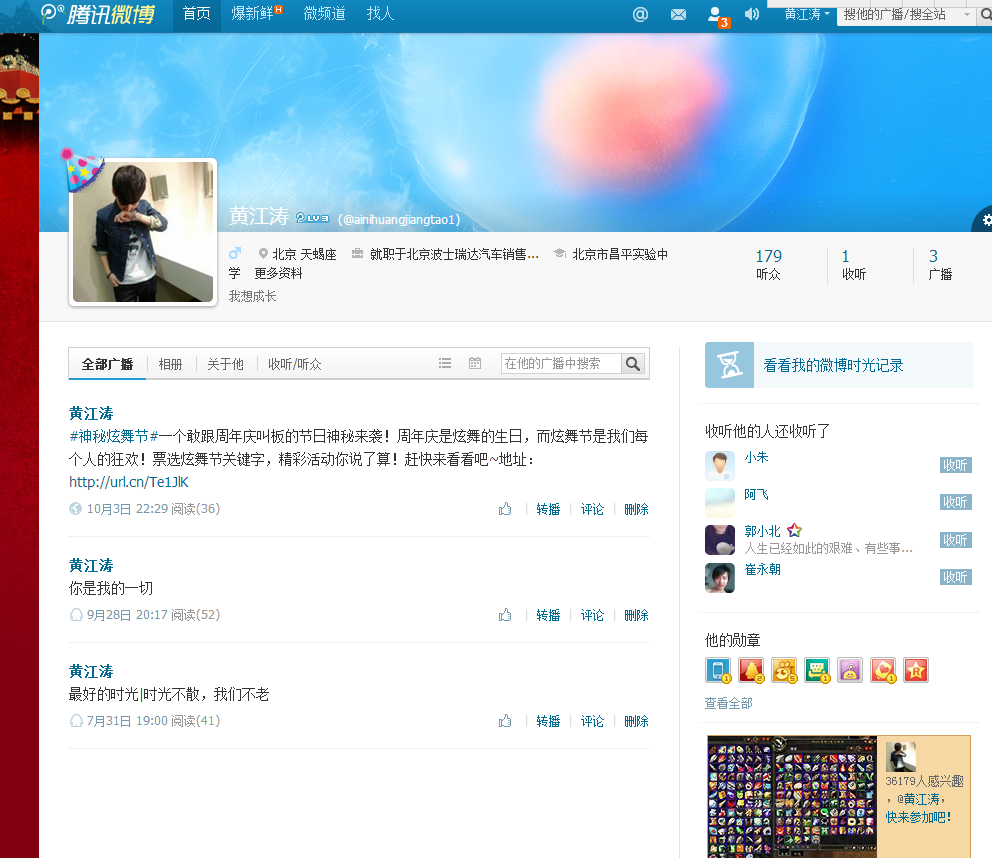The height and width of the screenshot is (858, 992).
Task: Click the fourth medal (green badge)
Action: (817, 670)
